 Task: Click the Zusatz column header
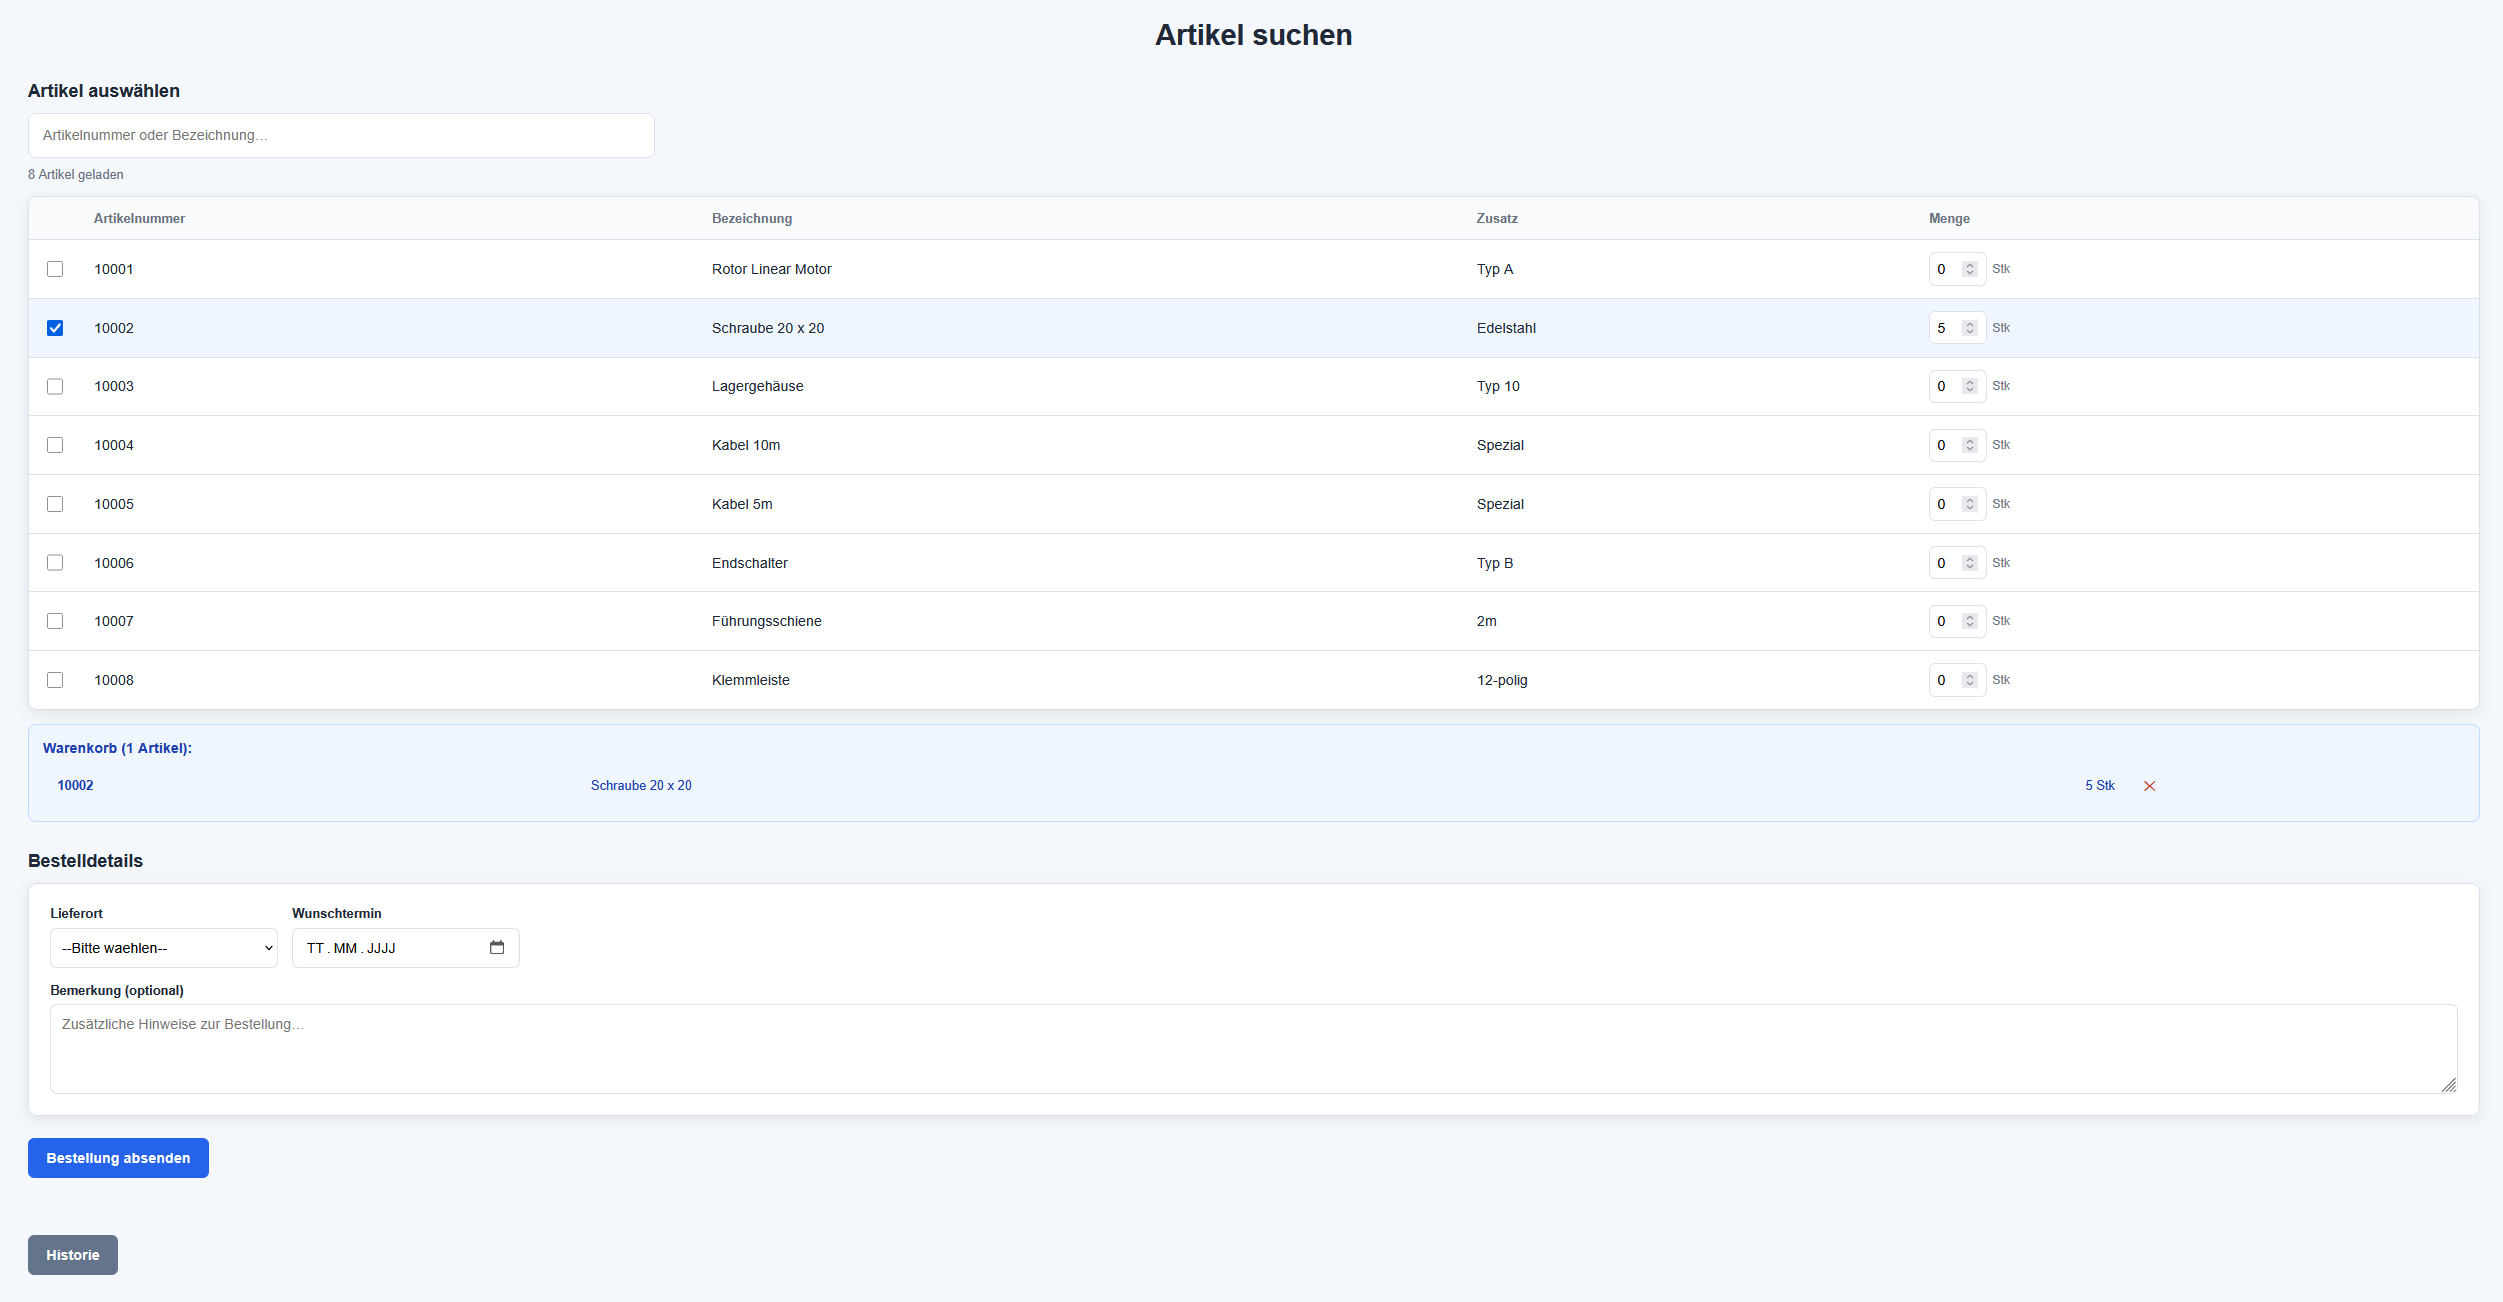click(1497, 218)
